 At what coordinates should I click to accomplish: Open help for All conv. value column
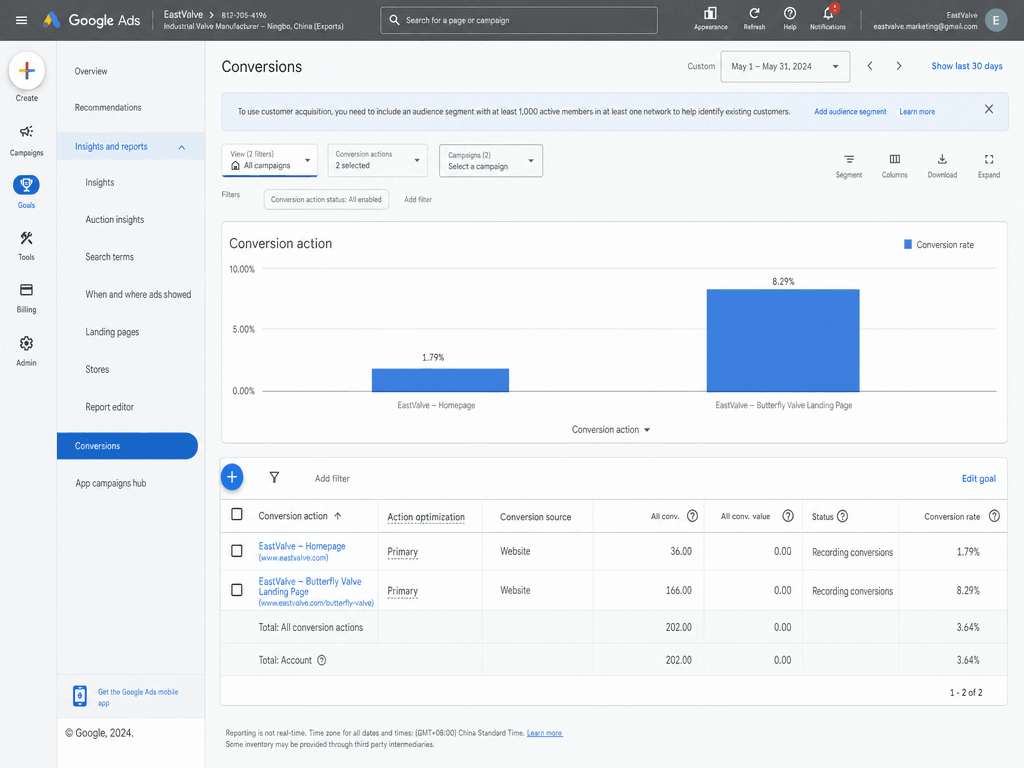pyautogui.click(x=788, y=516)
